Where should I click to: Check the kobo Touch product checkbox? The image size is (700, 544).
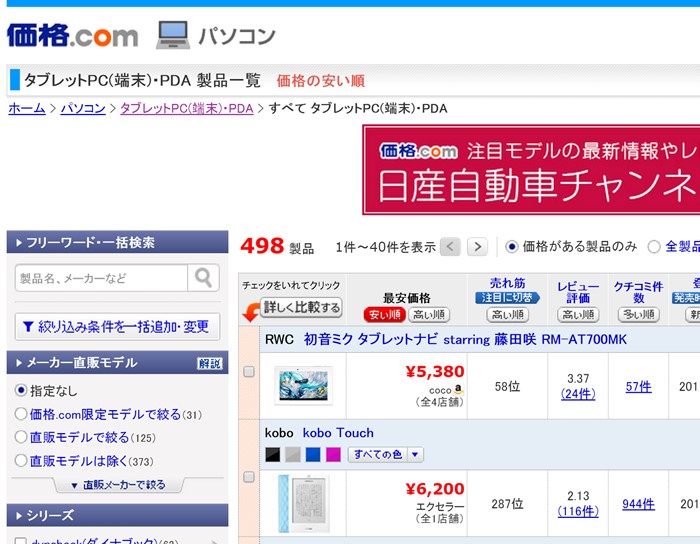point(249,477)
